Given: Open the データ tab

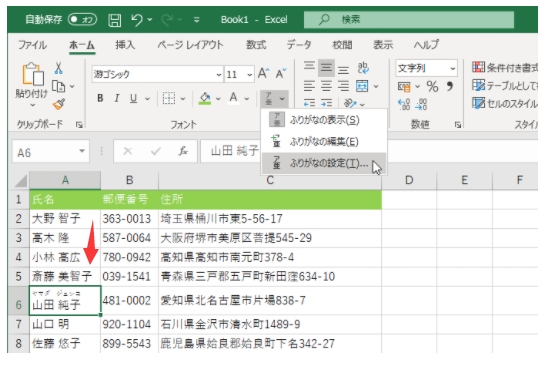Looking at the screenshot, I should coord(299,45).
